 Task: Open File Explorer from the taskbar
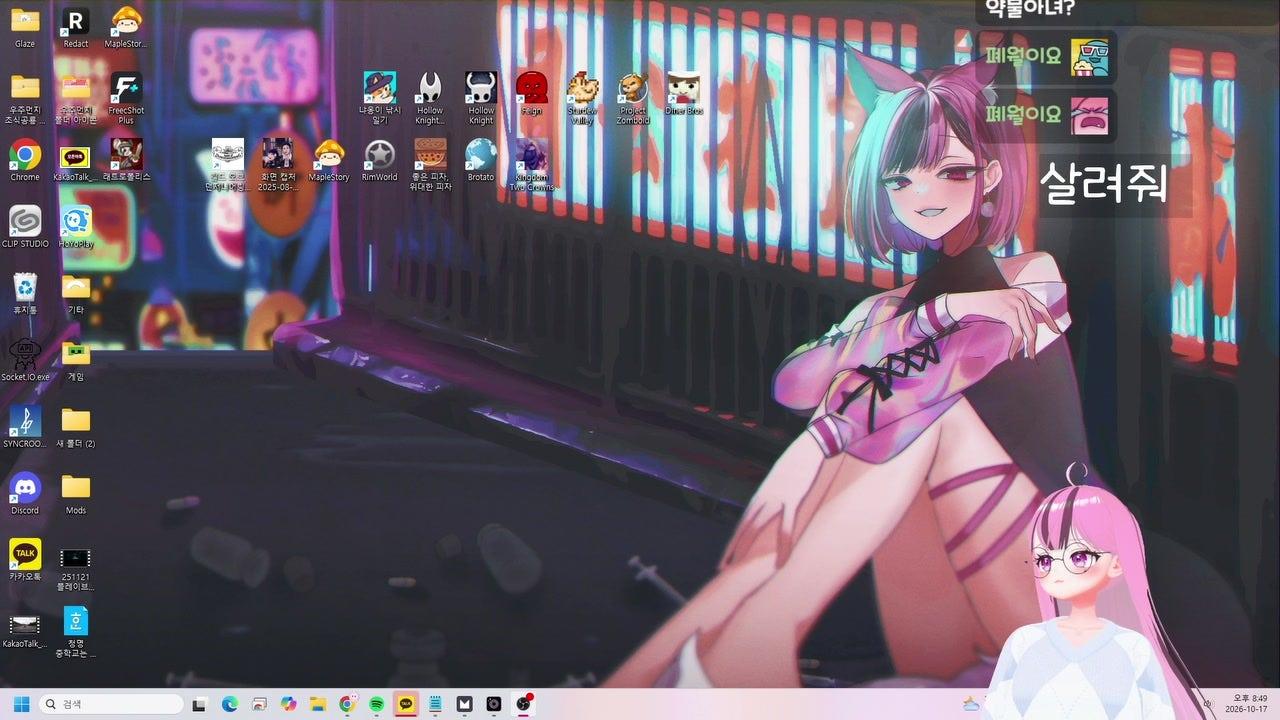coord(317,704)
